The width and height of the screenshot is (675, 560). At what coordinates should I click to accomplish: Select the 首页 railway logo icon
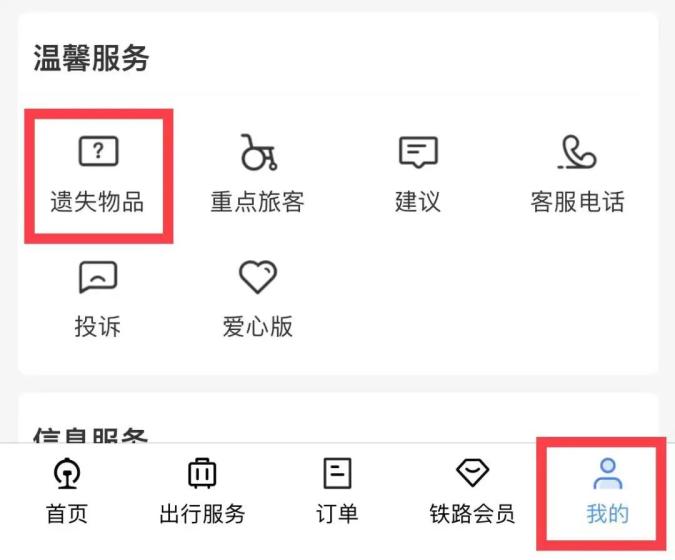[67, 473]
